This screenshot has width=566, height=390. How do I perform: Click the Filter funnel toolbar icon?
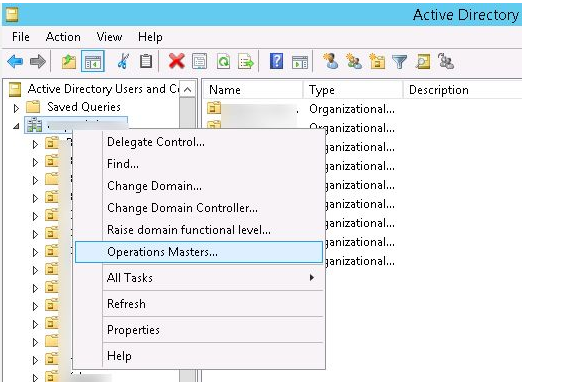point(400,62)
